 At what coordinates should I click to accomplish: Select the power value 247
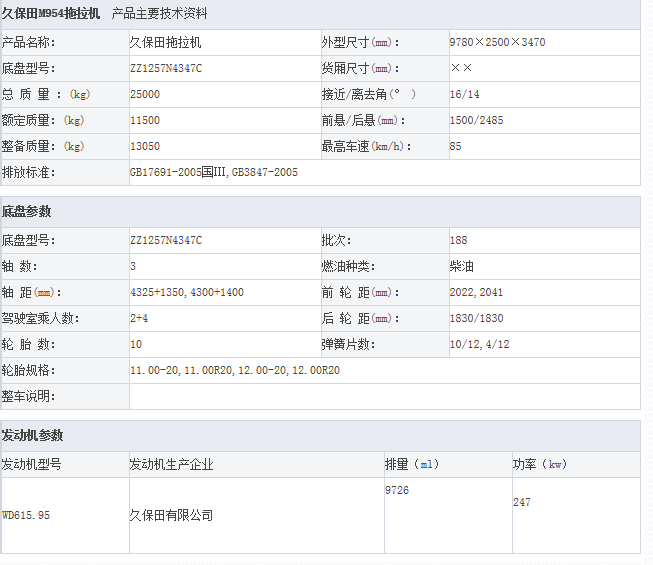(x=522, y=502)
